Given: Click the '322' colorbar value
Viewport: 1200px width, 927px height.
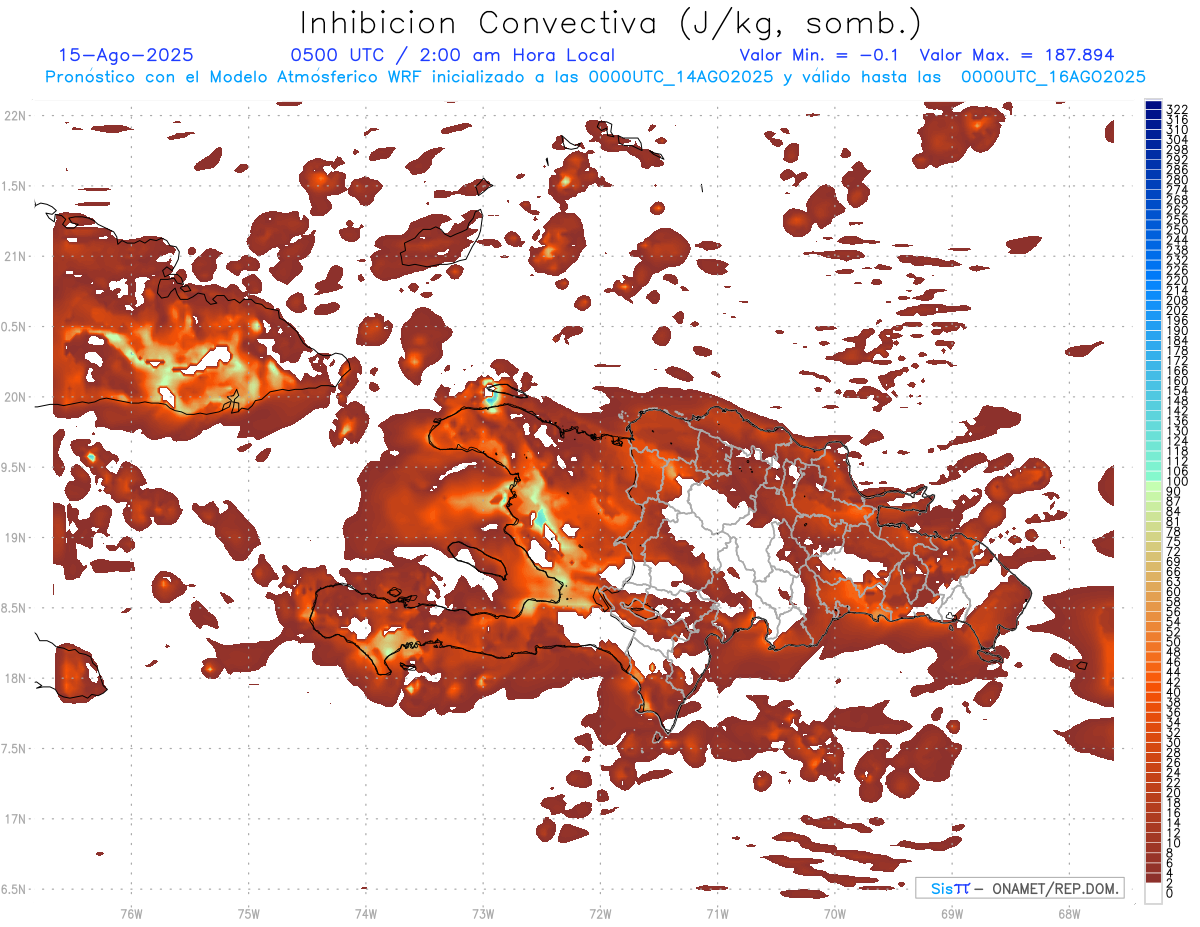Looking at the screenshot, I should point(1177,109).
